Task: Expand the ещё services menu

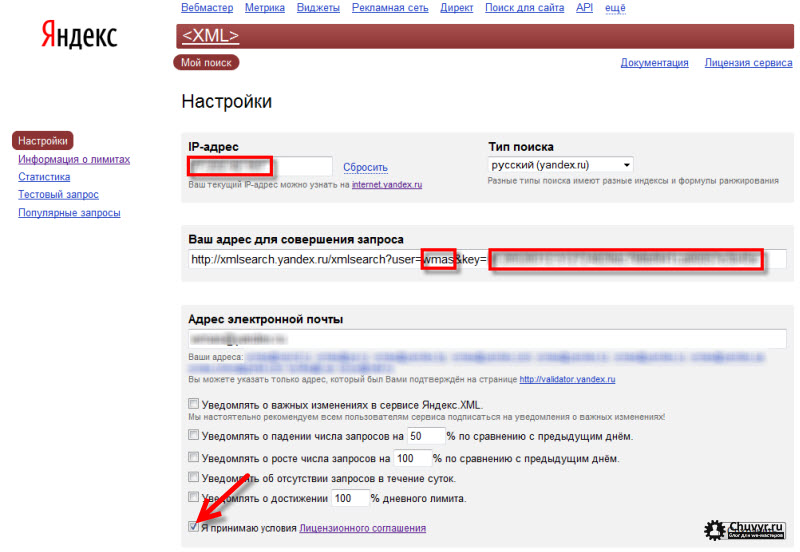Action: tap(615, 8)
